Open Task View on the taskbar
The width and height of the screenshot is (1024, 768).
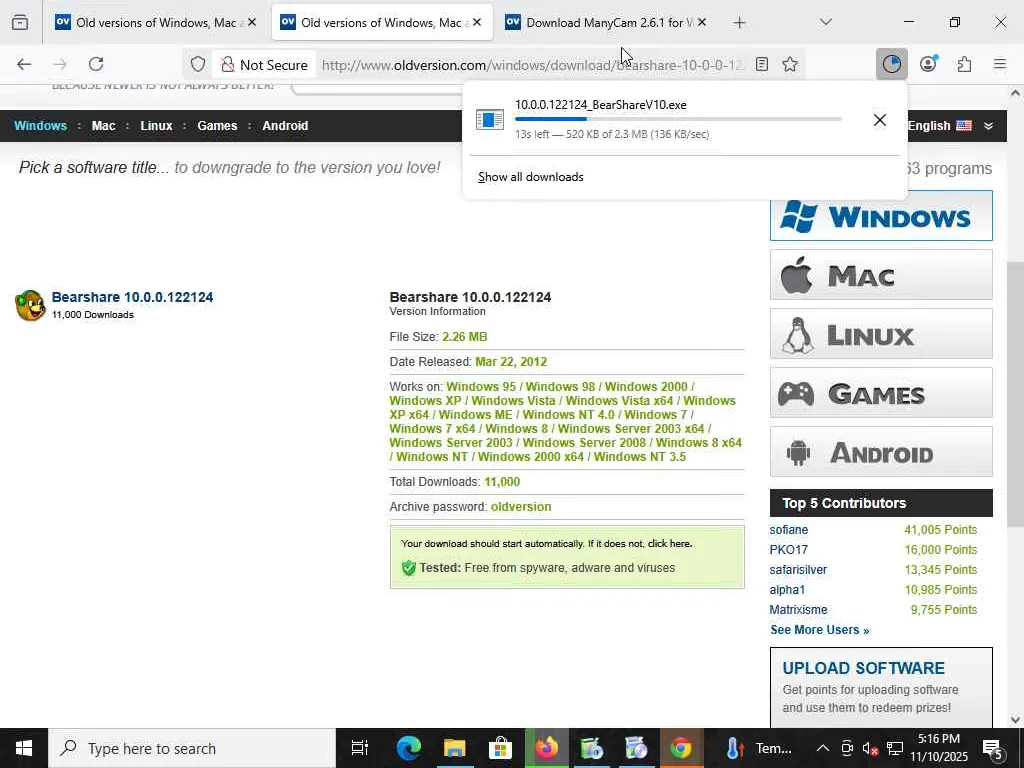360,748
